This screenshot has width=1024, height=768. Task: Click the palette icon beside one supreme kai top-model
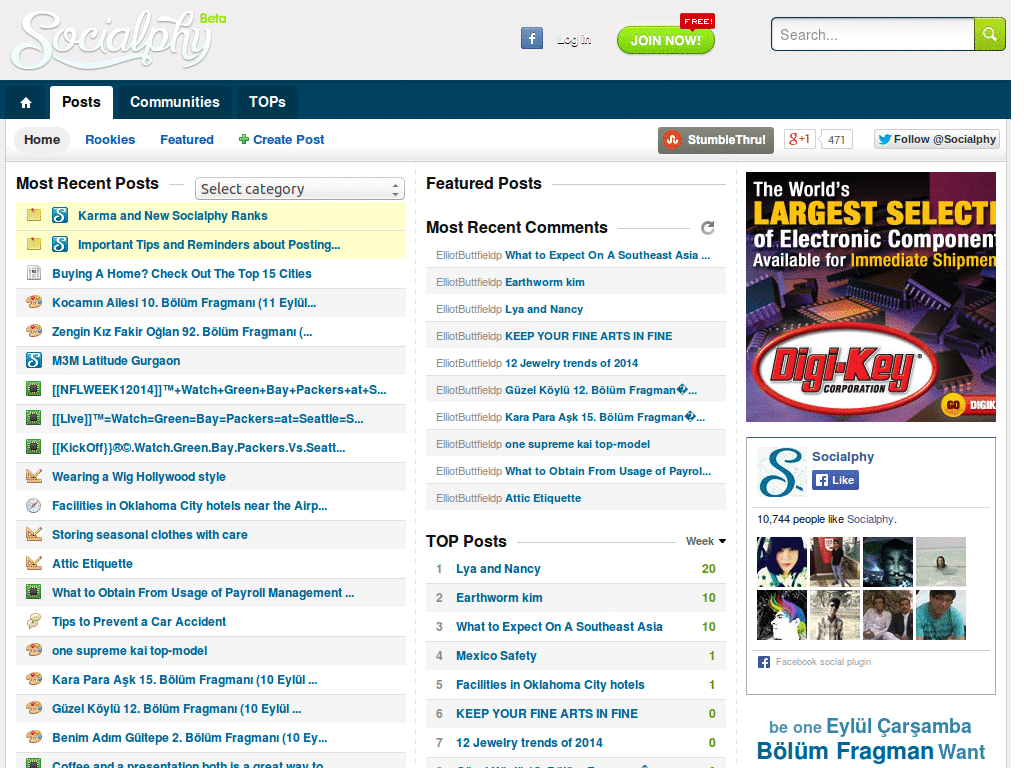point(34,650)
